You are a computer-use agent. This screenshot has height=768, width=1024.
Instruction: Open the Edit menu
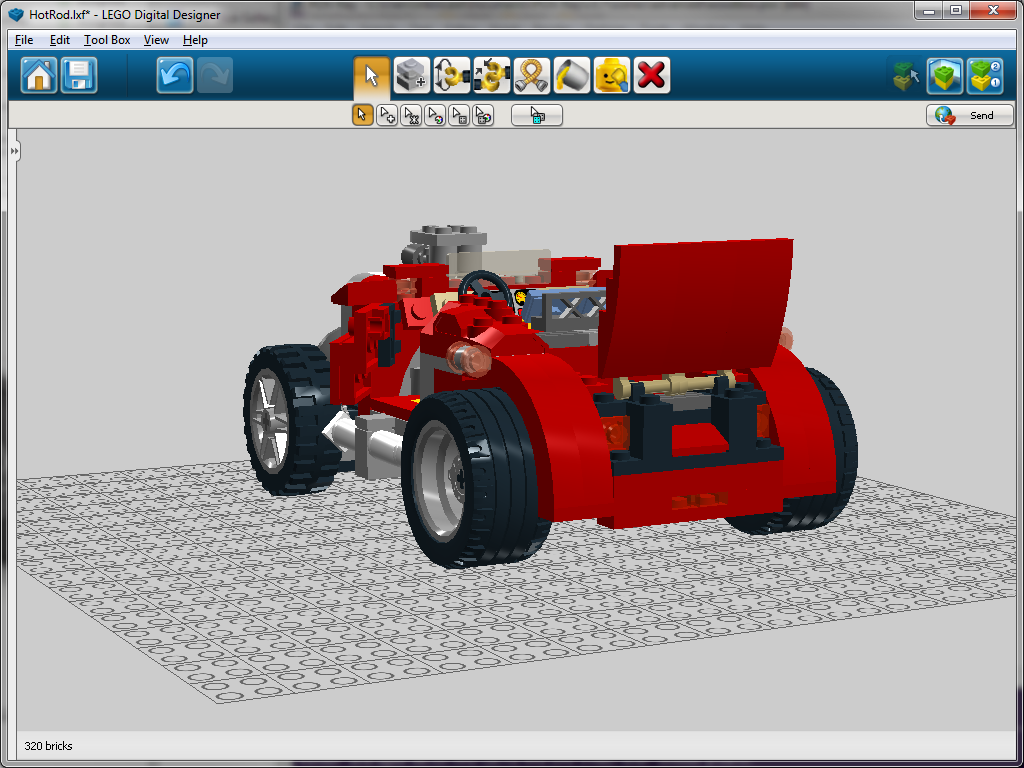tap(59, 40)
